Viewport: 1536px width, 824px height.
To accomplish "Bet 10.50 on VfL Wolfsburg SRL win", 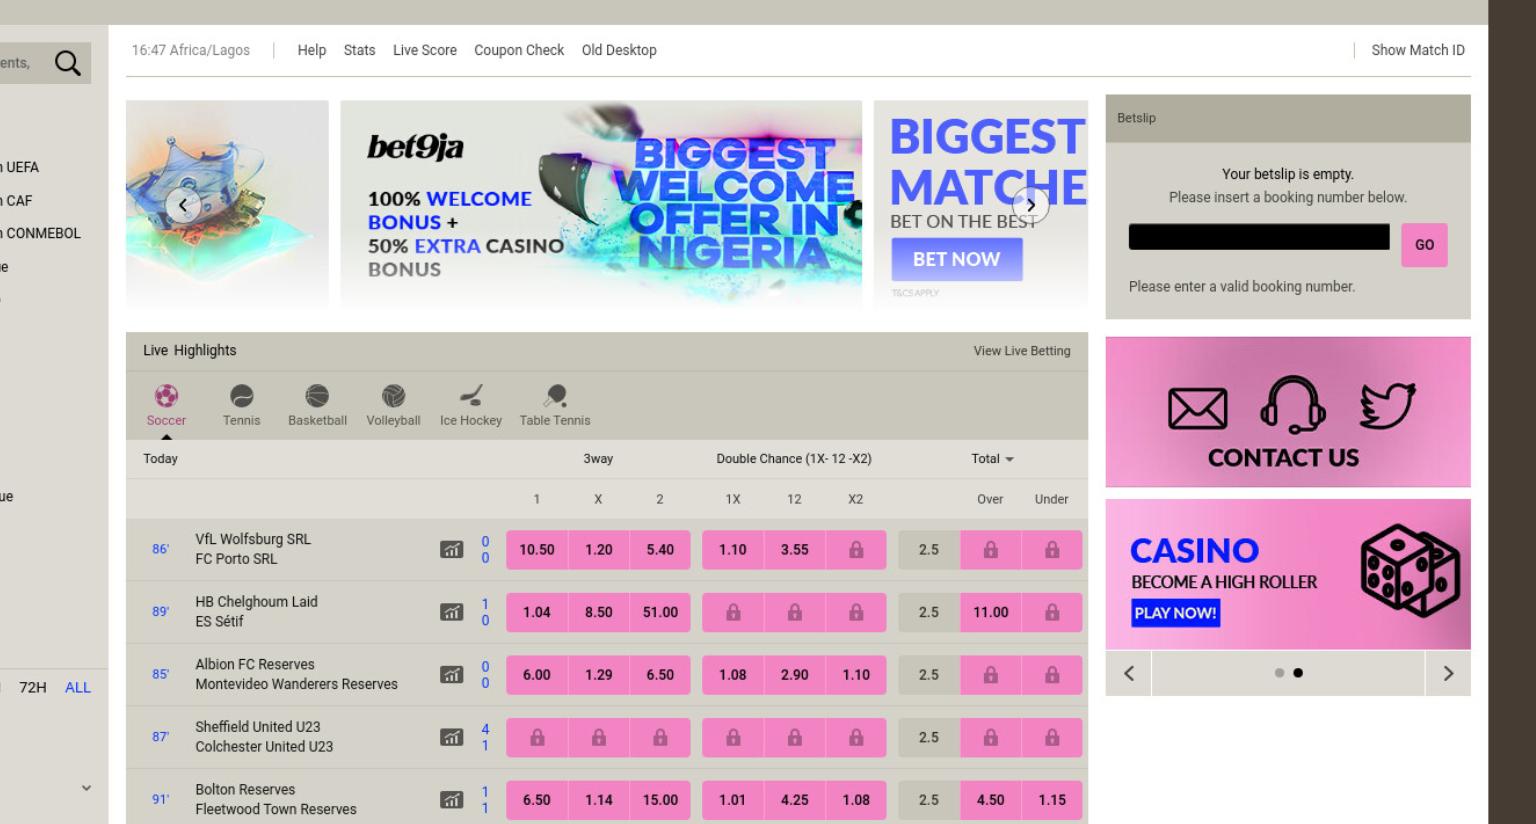I will pyautogui.click(x=537, y=550).
